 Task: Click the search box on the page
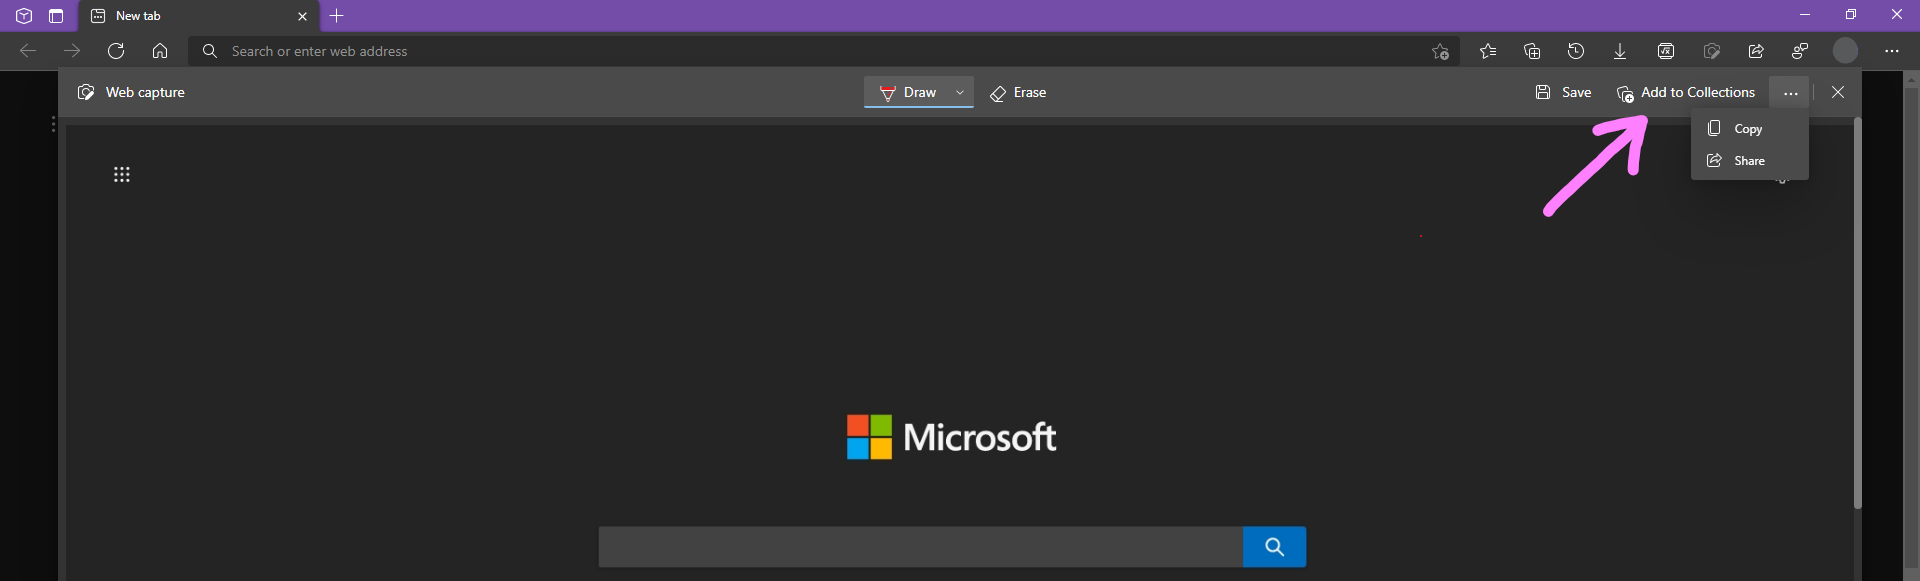click(x=921, y=547)
